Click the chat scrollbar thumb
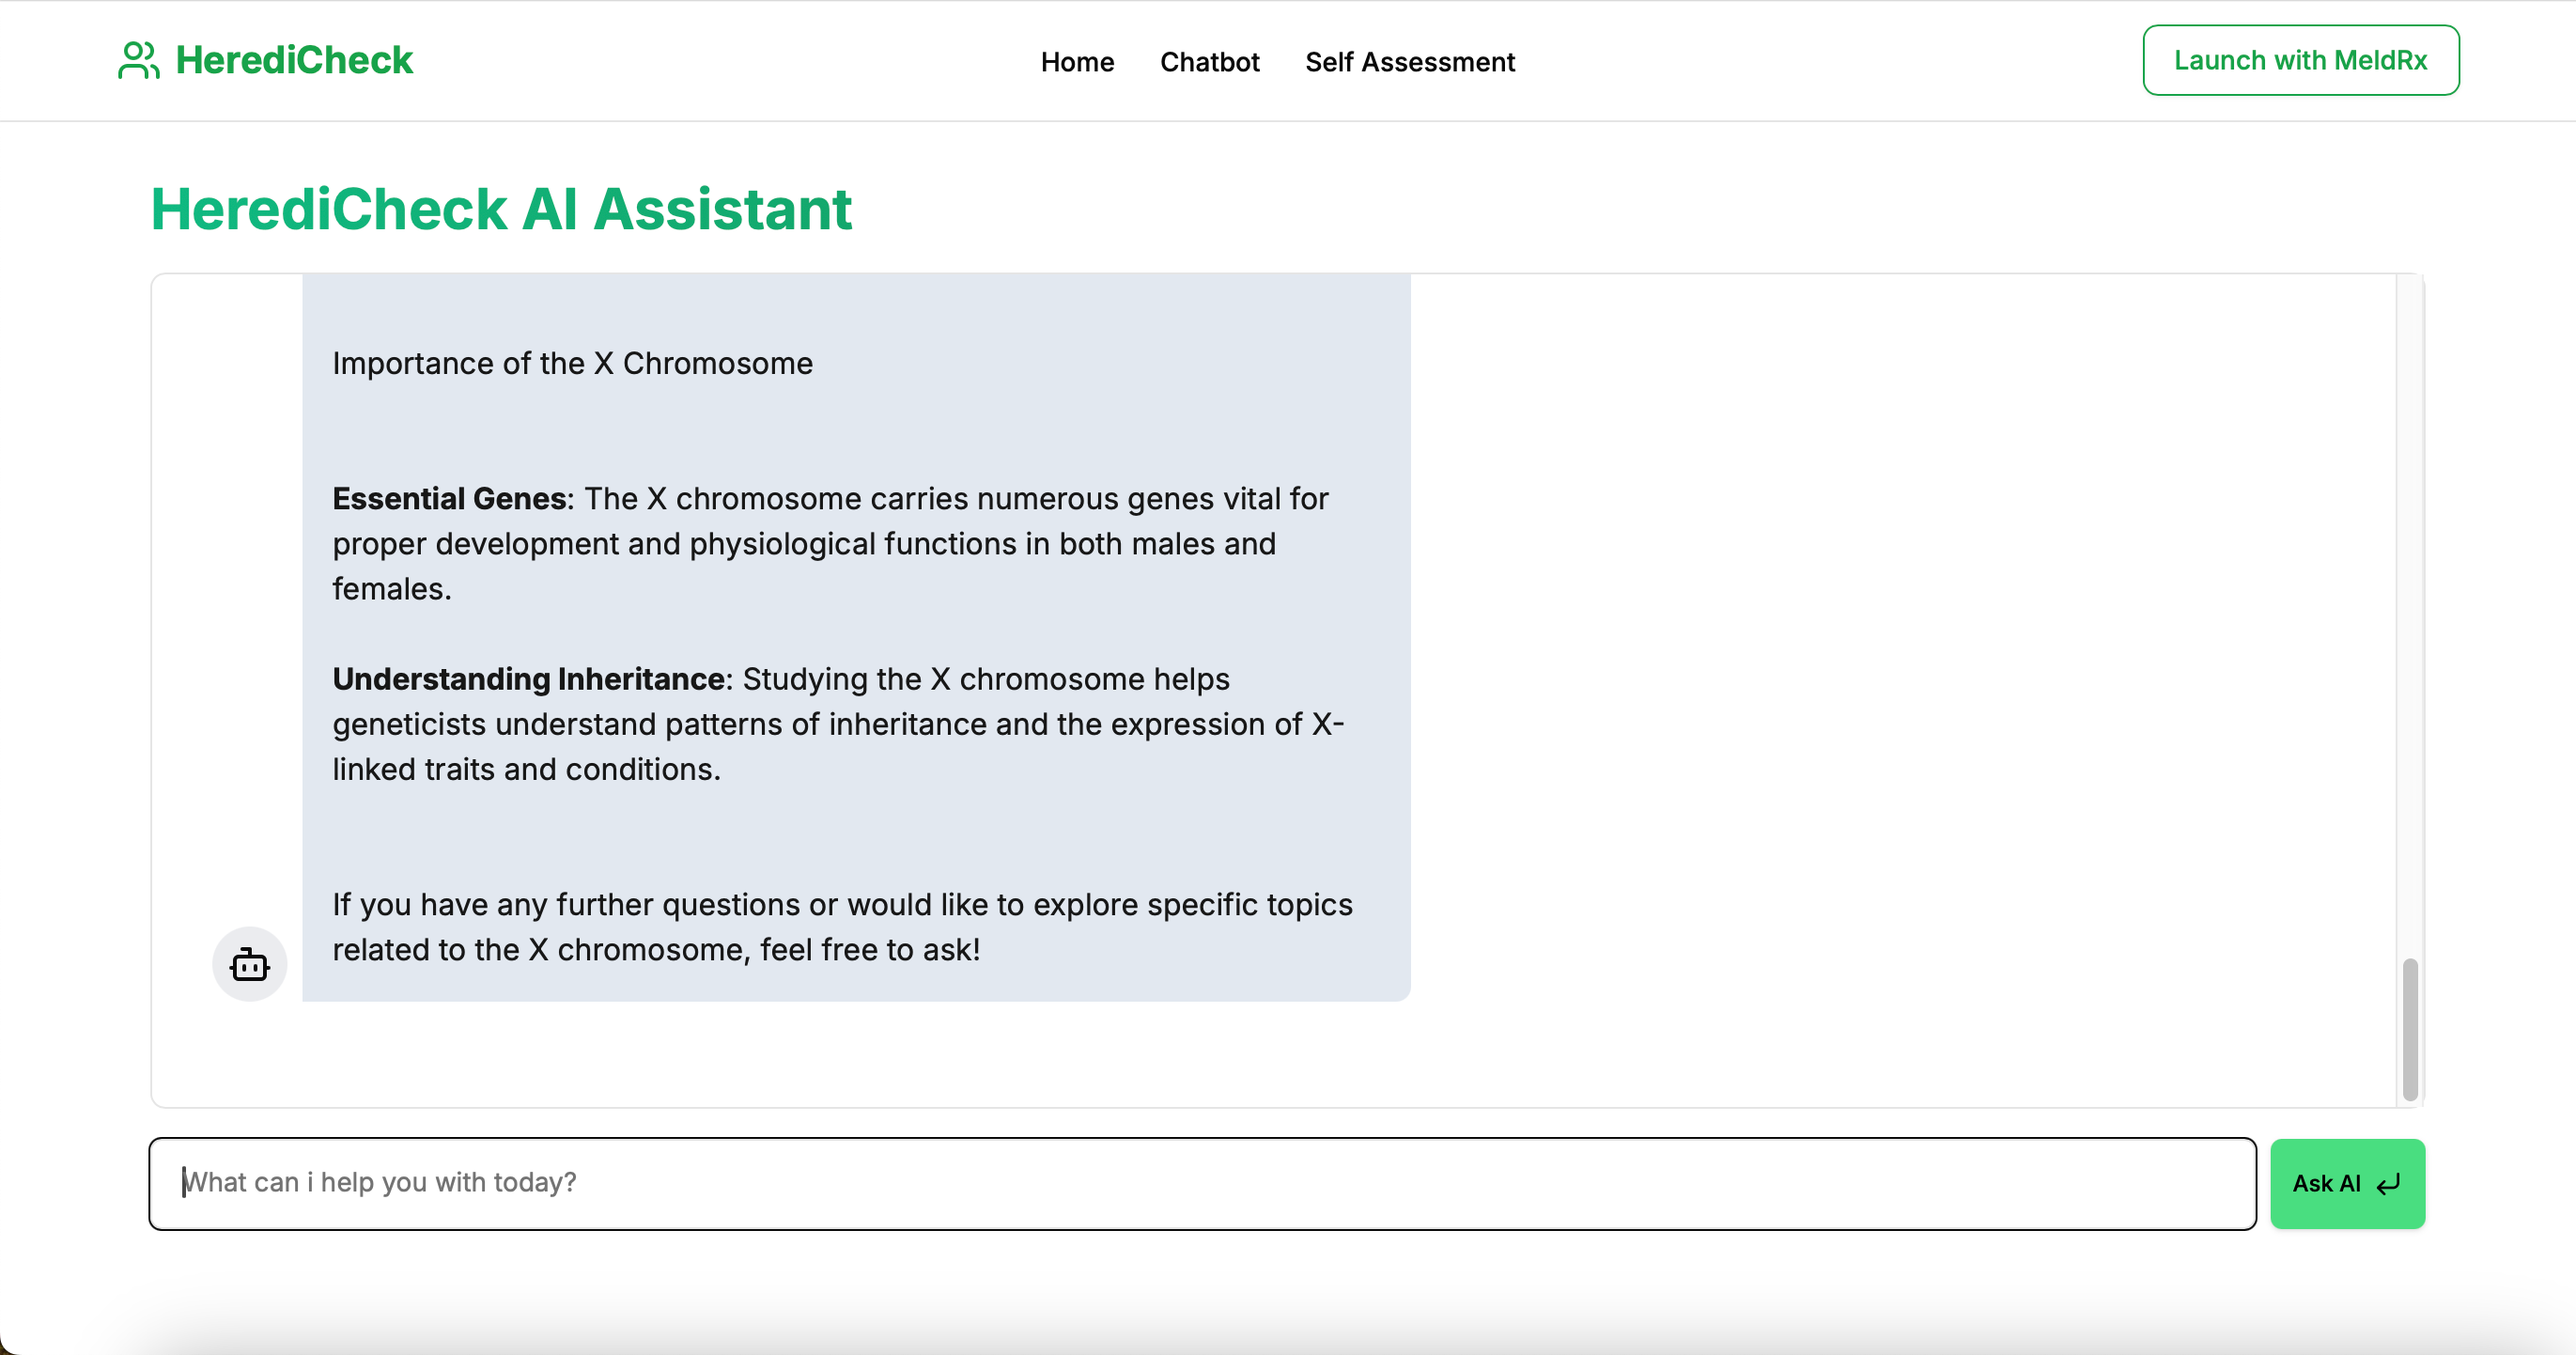 [x=2410, y=1030]
